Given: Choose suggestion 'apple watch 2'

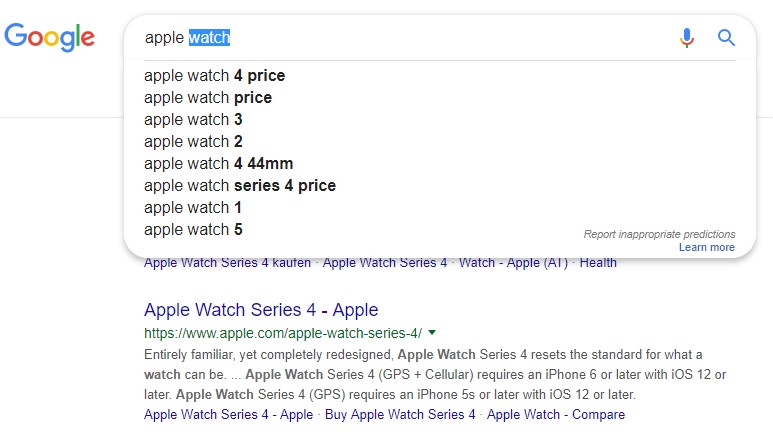Looking at the screenshot, I should 193,141.
